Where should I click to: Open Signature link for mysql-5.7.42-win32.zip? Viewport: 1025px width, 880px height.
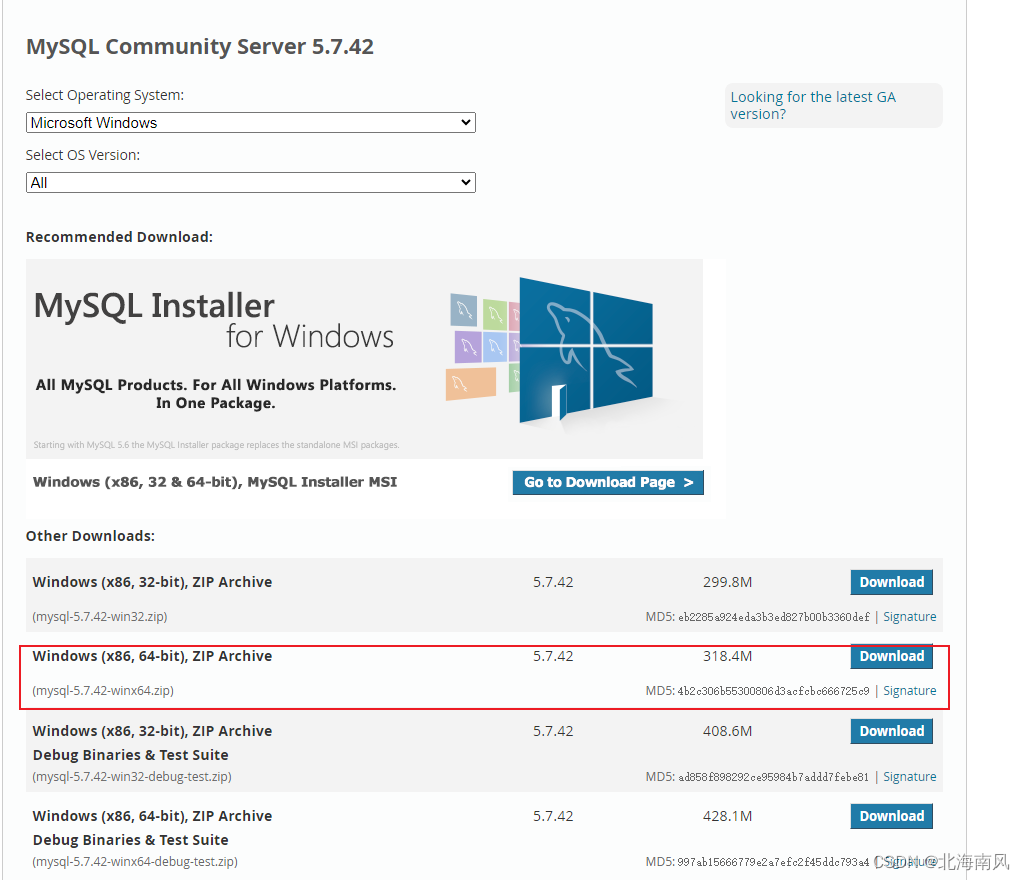pos(909,617)
